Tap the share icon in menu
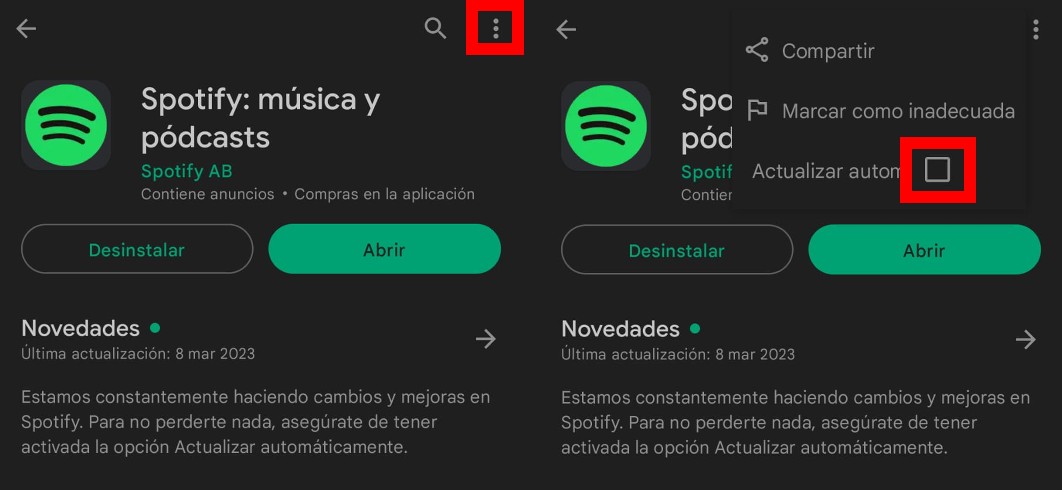The width and height of the screenshot is (1062, 490). pyautogui.click(x=757, y=50)
